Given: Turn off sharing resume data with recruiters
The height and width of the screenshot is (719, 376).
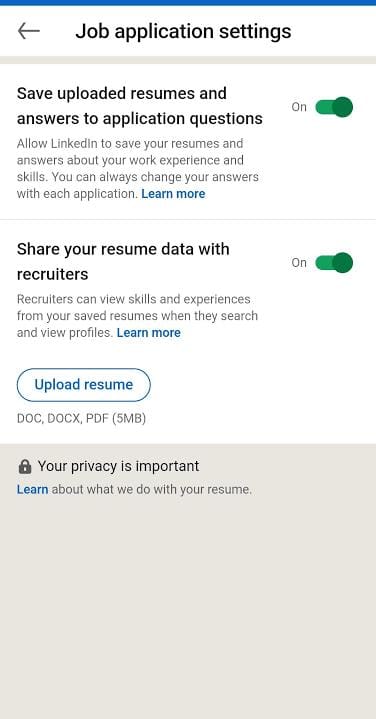Looking at the screenshot, I should tap(334, 263).
